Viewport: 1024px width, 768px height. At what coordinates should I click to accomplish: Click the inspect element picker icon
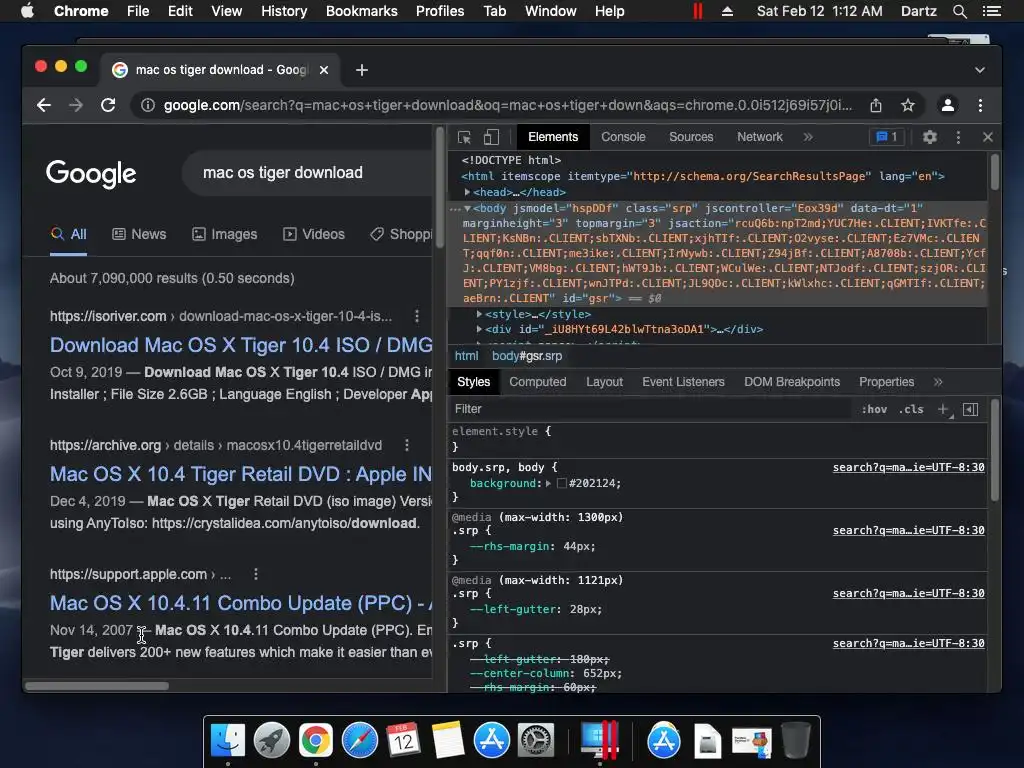tap(464, 137)
